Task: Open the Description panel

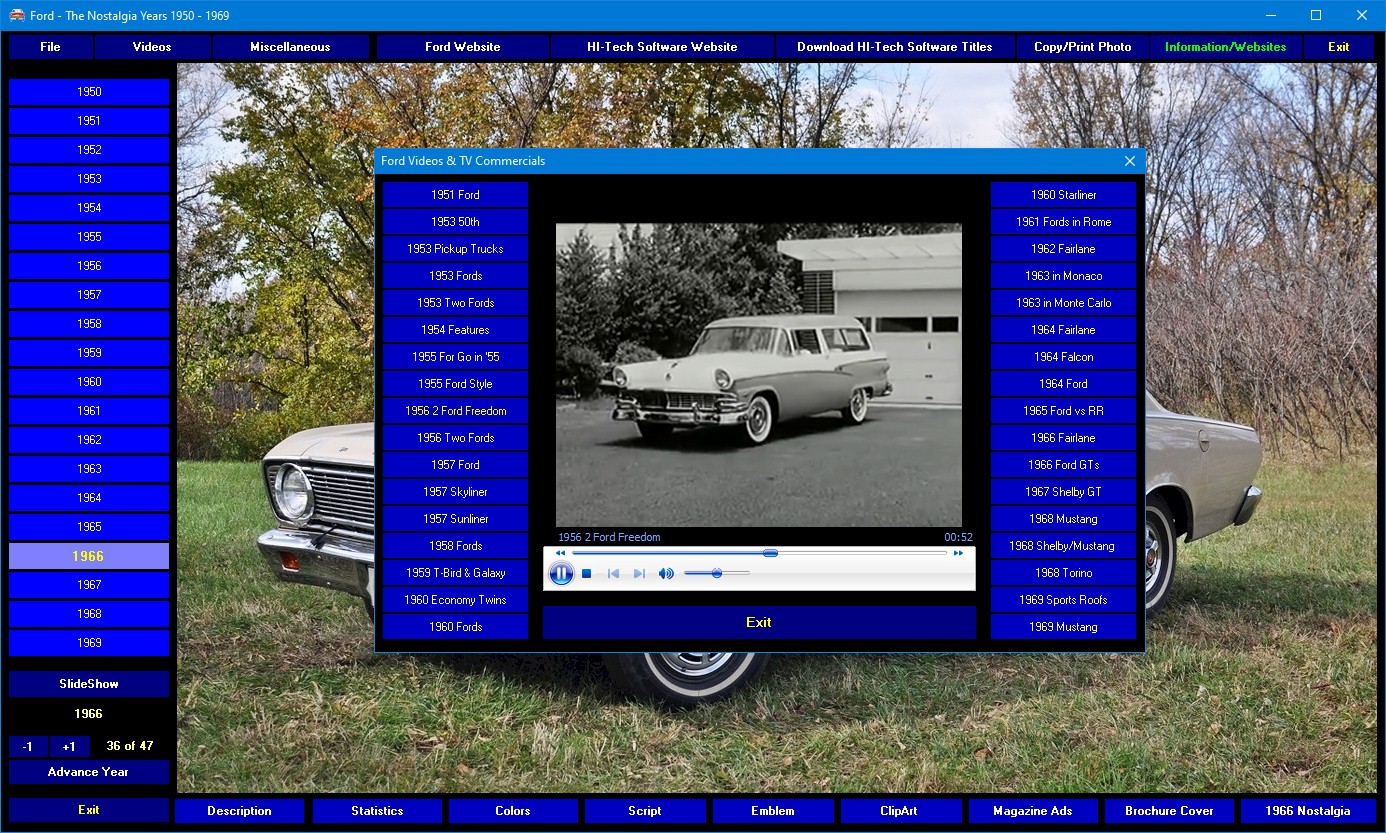Action: (x=239, y=811)
